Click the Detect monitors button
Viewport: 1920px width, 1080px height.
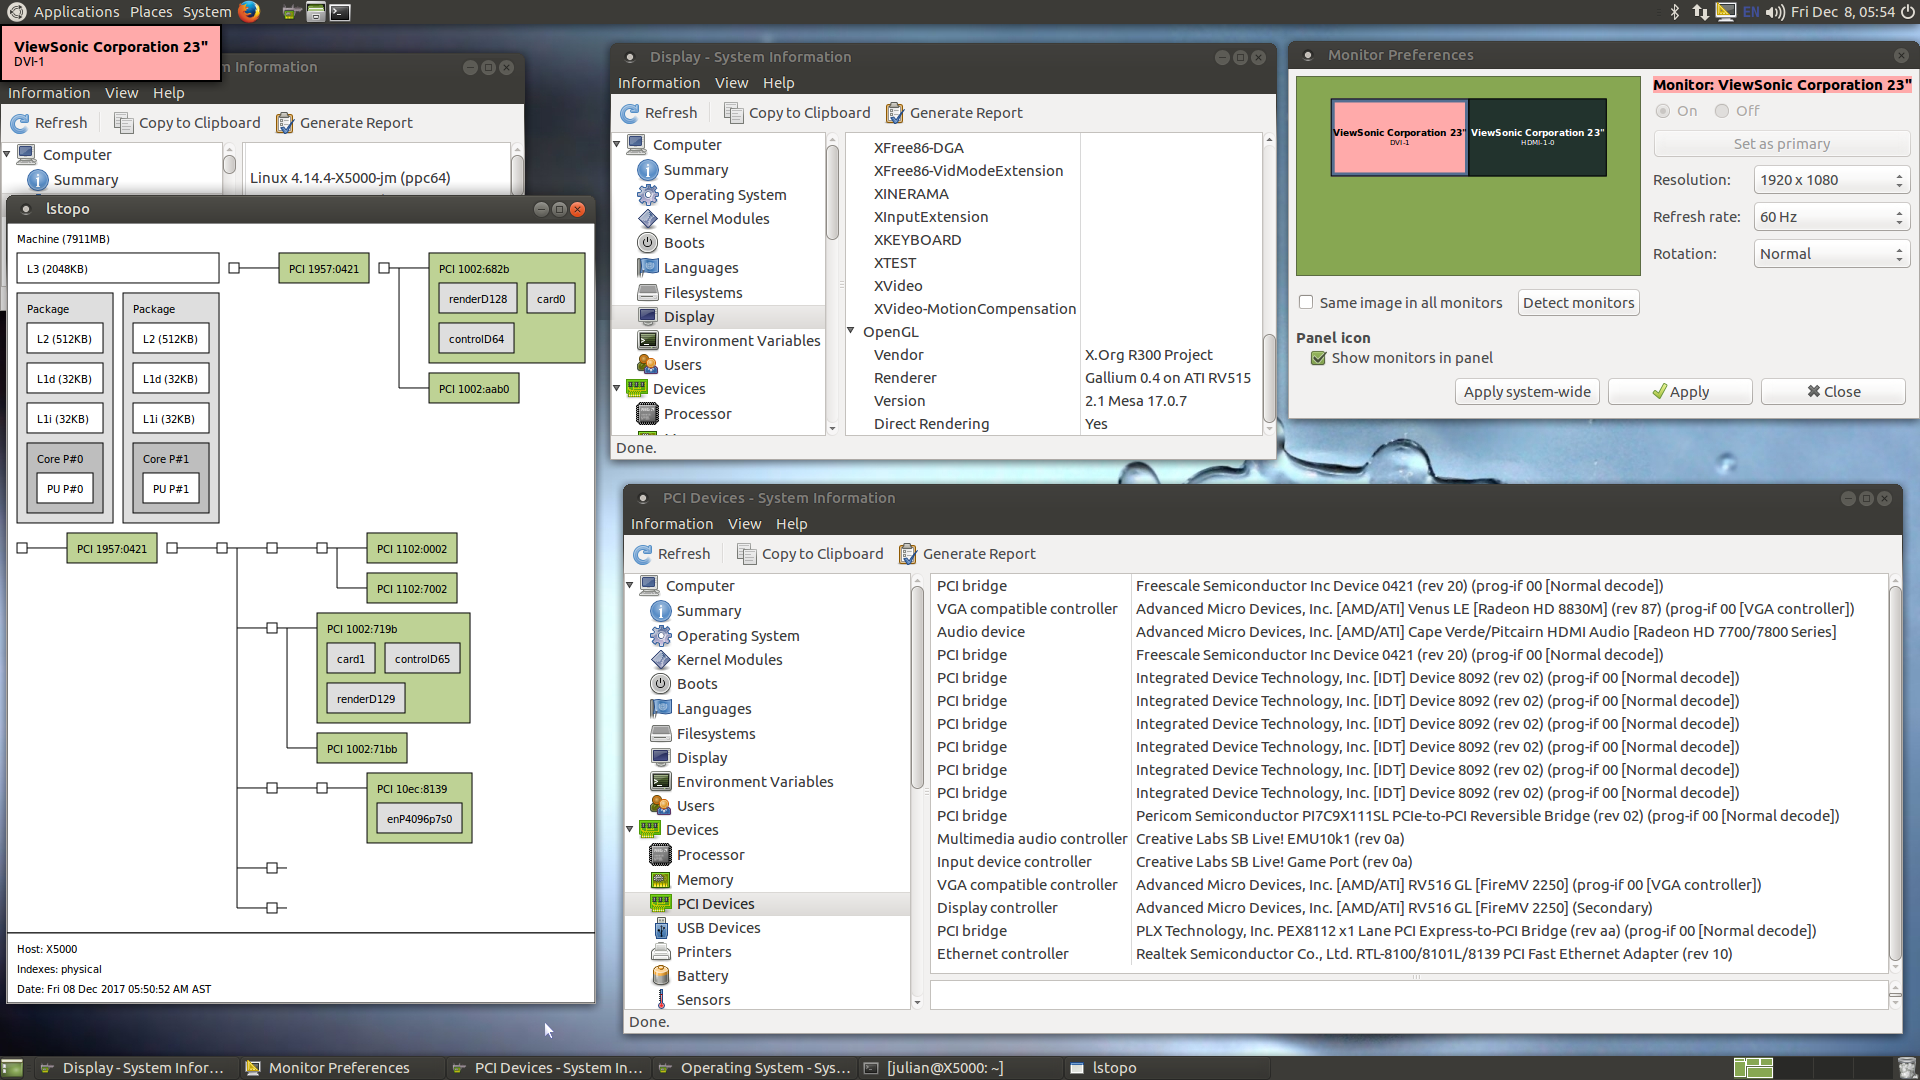pos(1578,303)
